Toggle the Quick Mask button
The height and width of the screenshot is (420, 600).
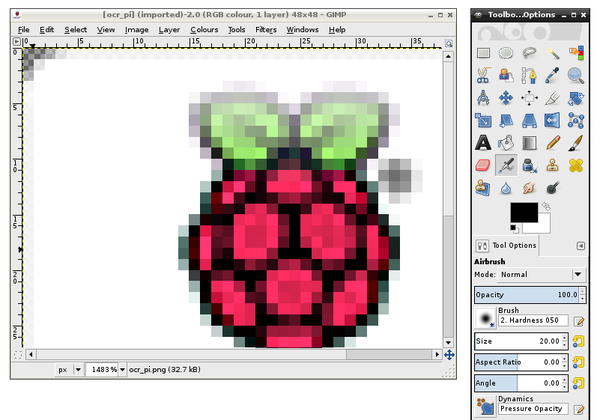[x=18, y=355]
